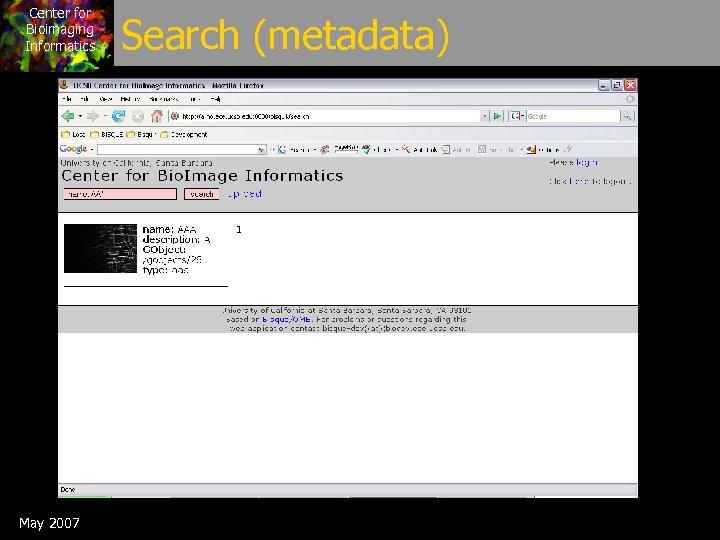Open the File menu
Screen dimensions: 720x540
tap(67, 99)
